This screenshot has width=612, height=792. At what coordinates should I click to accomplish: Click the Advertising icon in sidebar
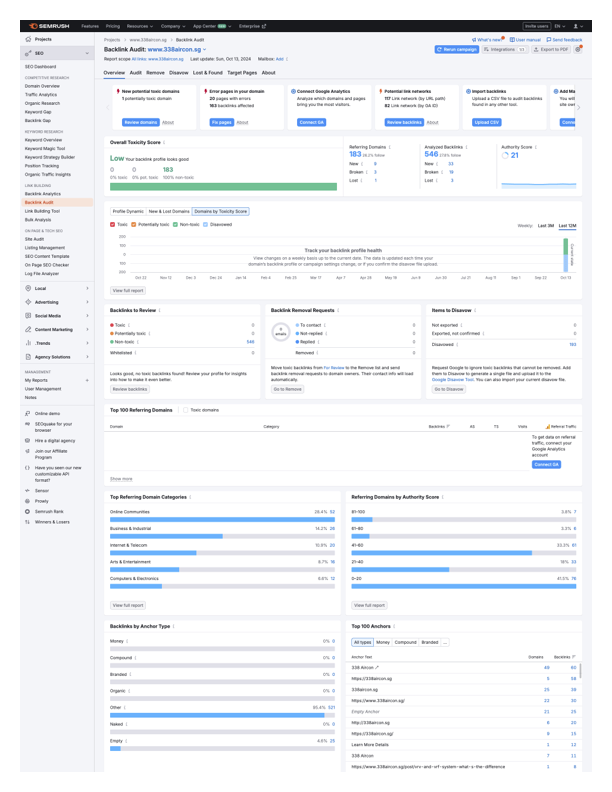27,302
